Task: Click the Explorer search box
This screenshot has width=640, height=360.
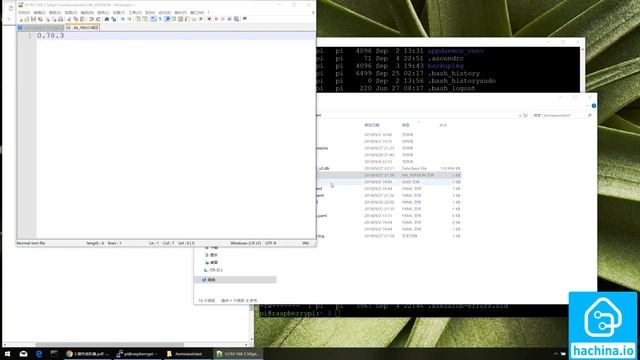Action: click(x=562, y=116)
